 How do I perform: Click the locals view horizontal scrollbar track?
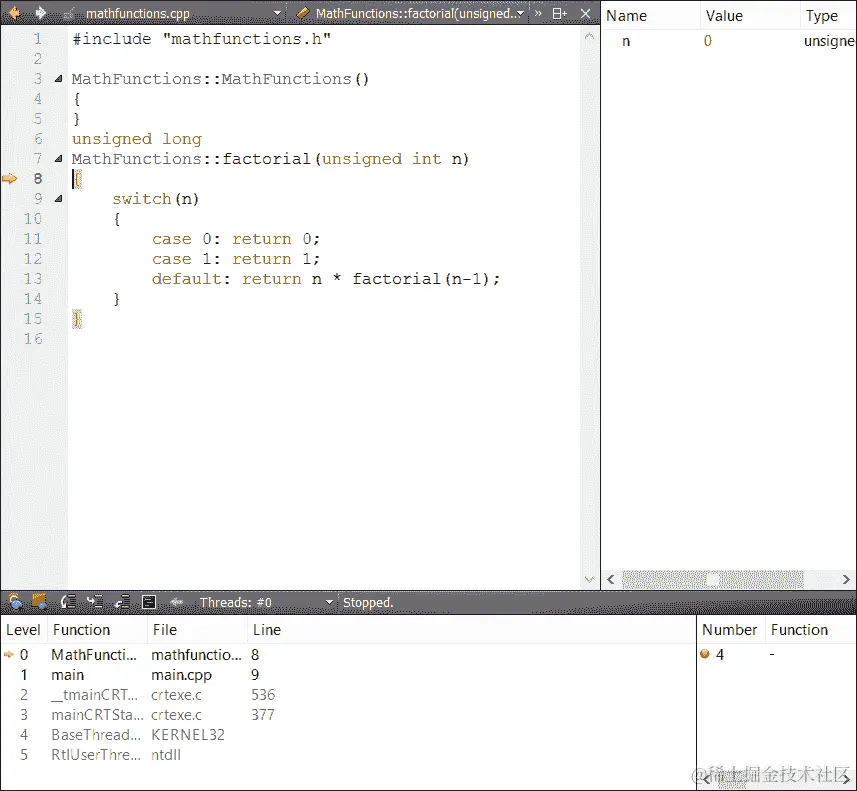tap(713, 579)
